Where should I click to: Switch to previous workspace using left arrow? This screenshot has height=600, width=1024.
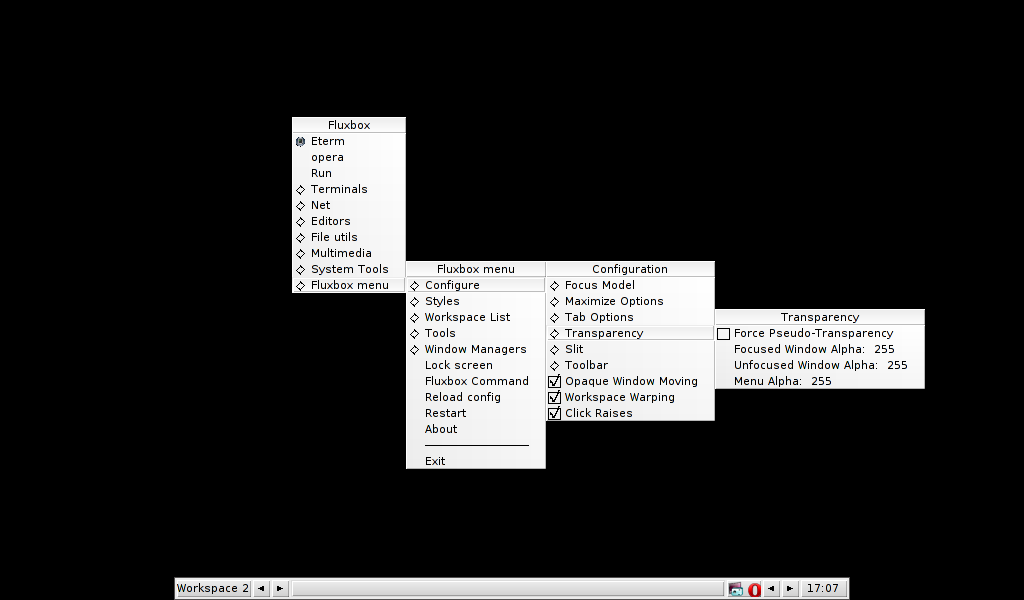261,589
